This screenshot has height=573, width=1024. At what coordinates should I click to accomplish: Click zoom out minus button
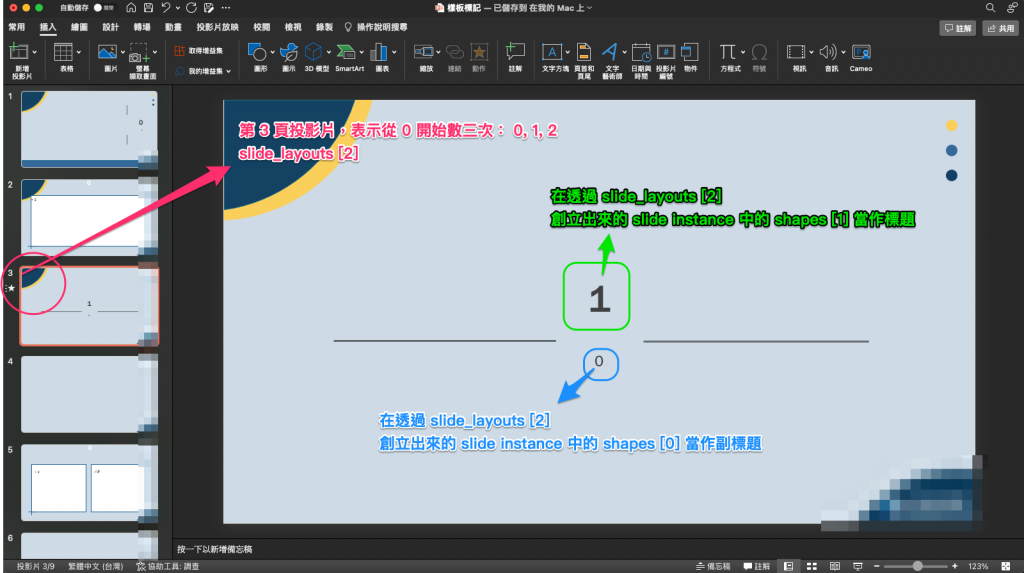[877, 566]
